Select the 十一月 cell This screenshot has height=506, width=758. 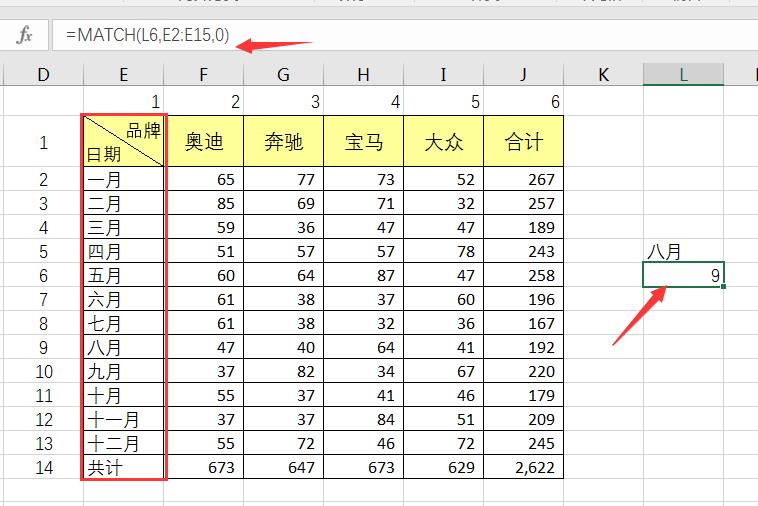[124, 419]
